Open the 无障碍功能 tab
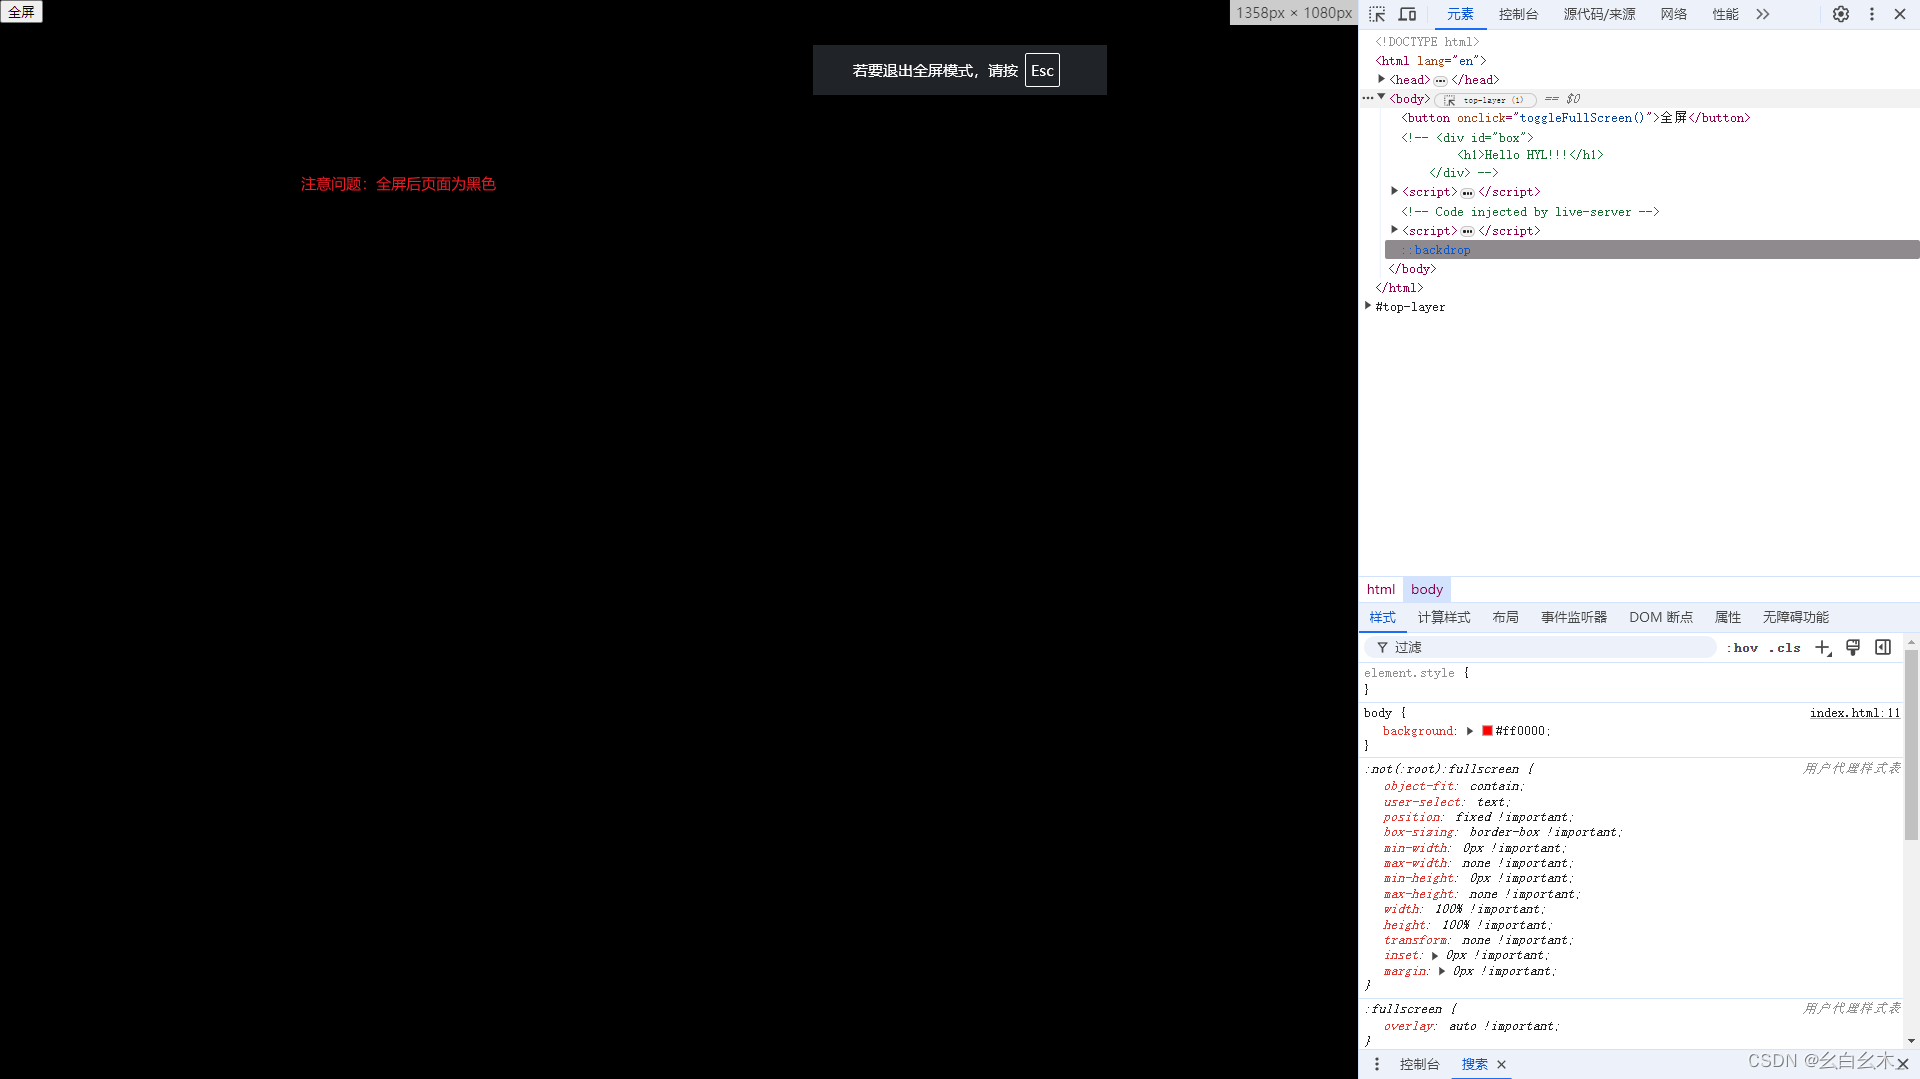 pos(1795,617)
